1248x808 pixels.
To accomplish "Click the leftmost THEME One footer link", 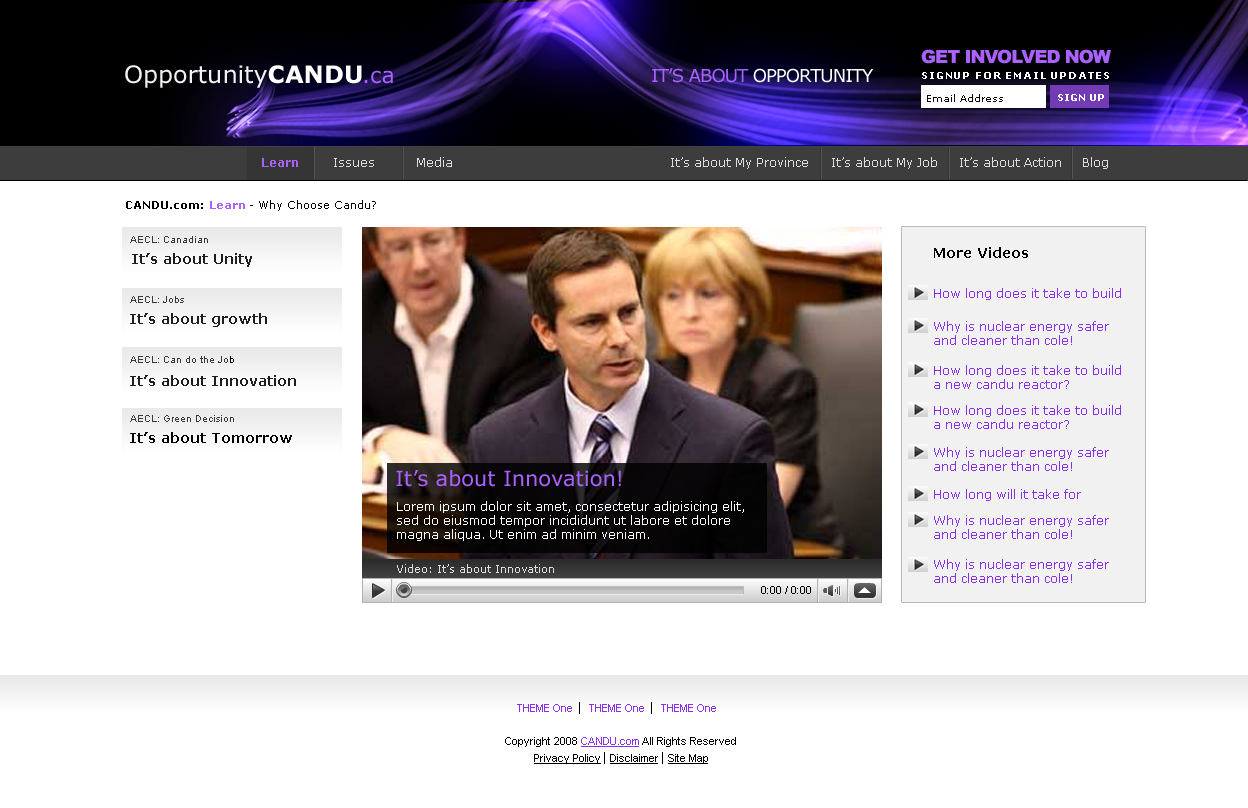I will [544, 708].
